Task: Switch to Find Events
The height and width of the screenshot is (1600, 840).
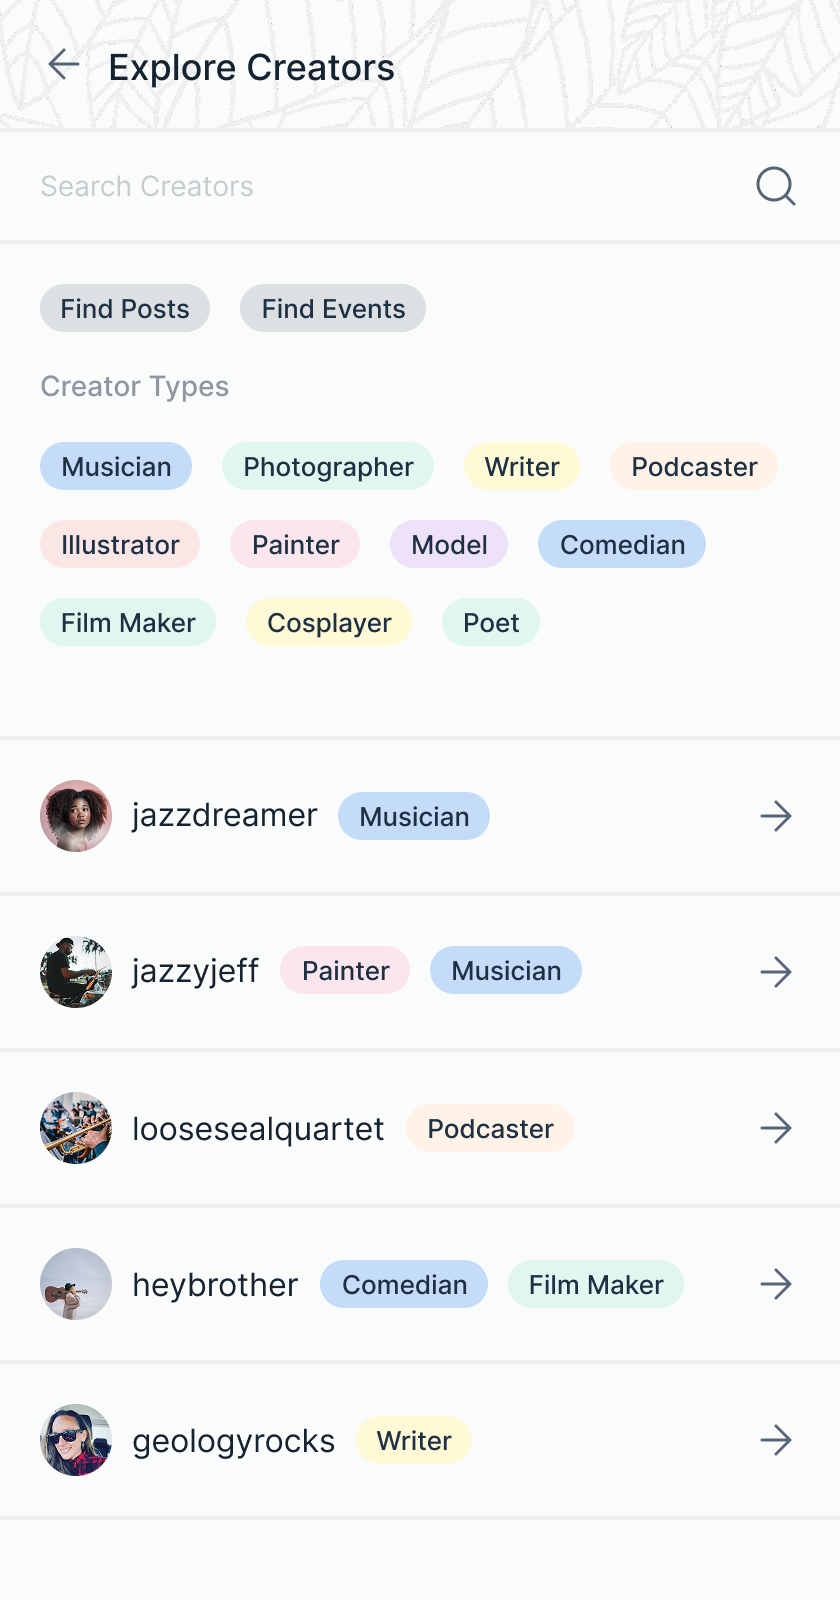Action: (x=333, y=308)
